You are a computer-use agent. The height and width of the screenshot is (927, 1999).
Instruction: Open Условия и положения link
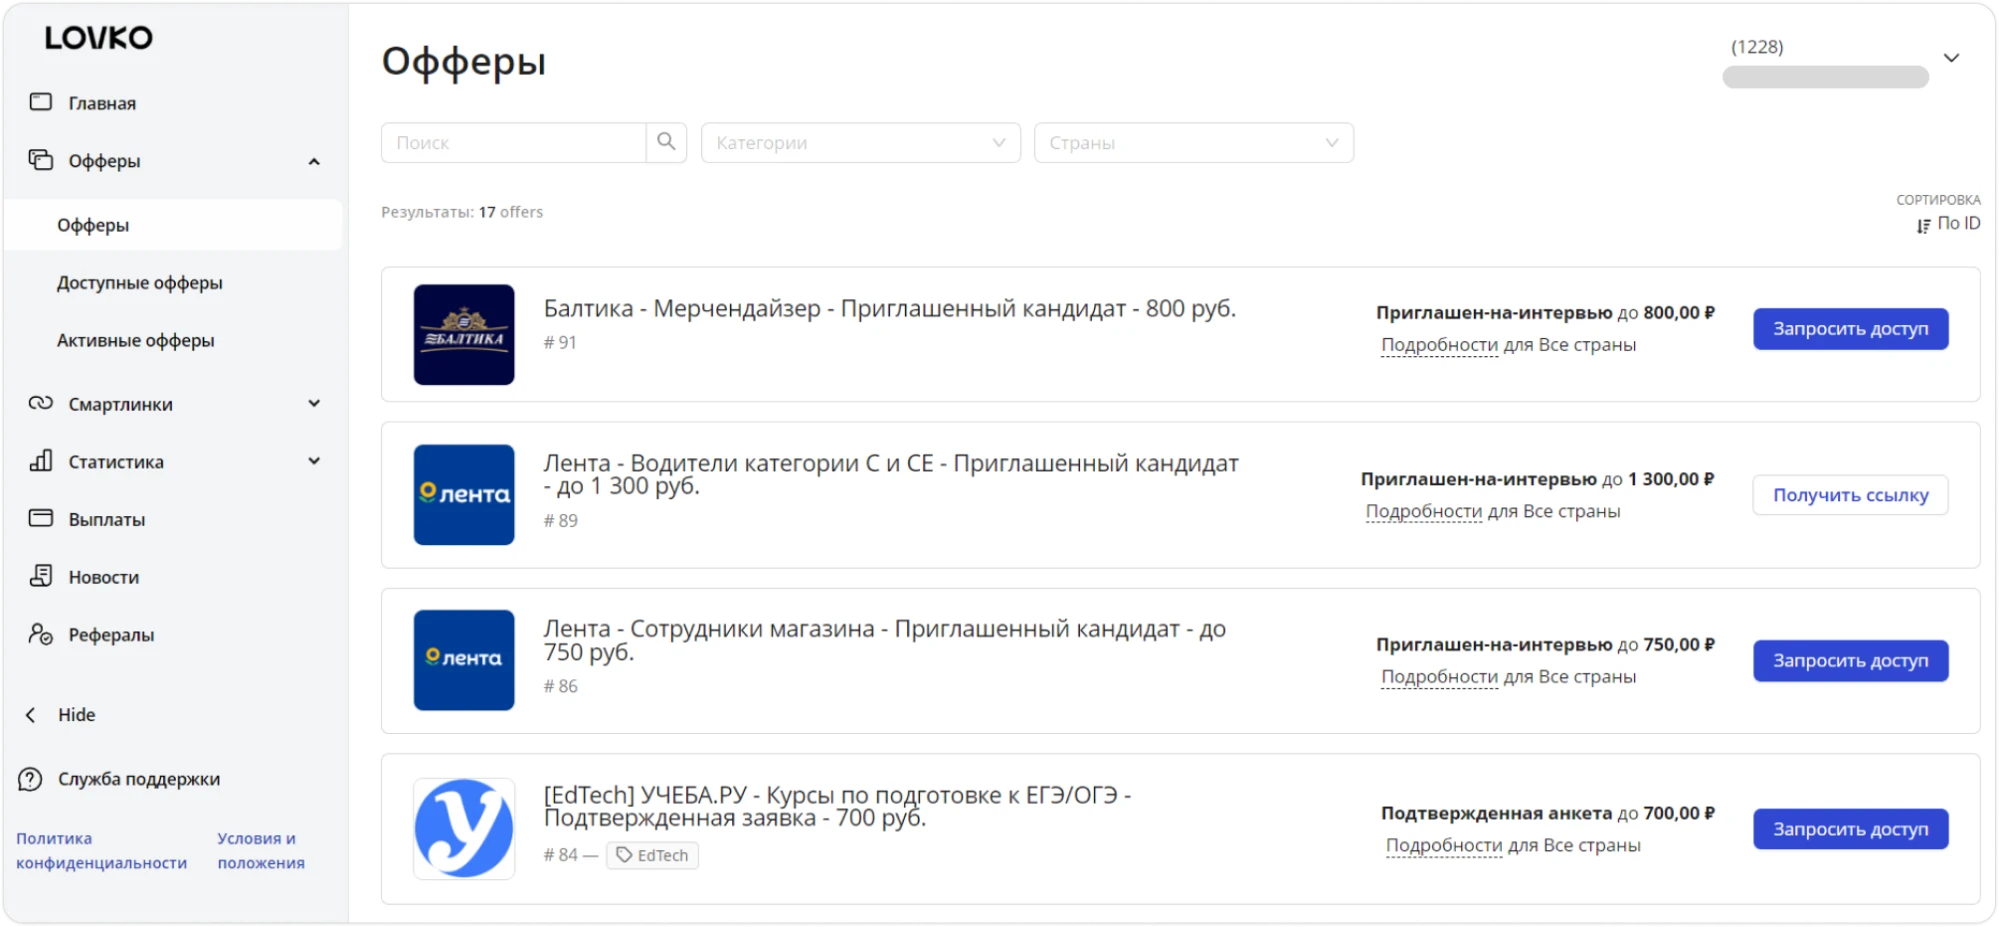[261, 850]
